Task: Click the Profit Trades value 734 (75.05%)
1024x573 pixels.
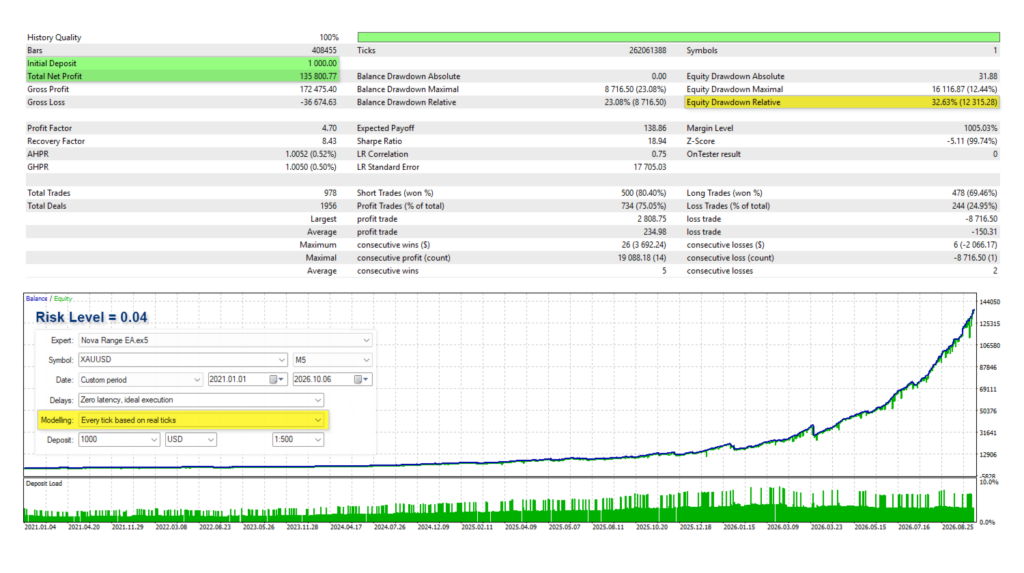Action: click(643, 206)
